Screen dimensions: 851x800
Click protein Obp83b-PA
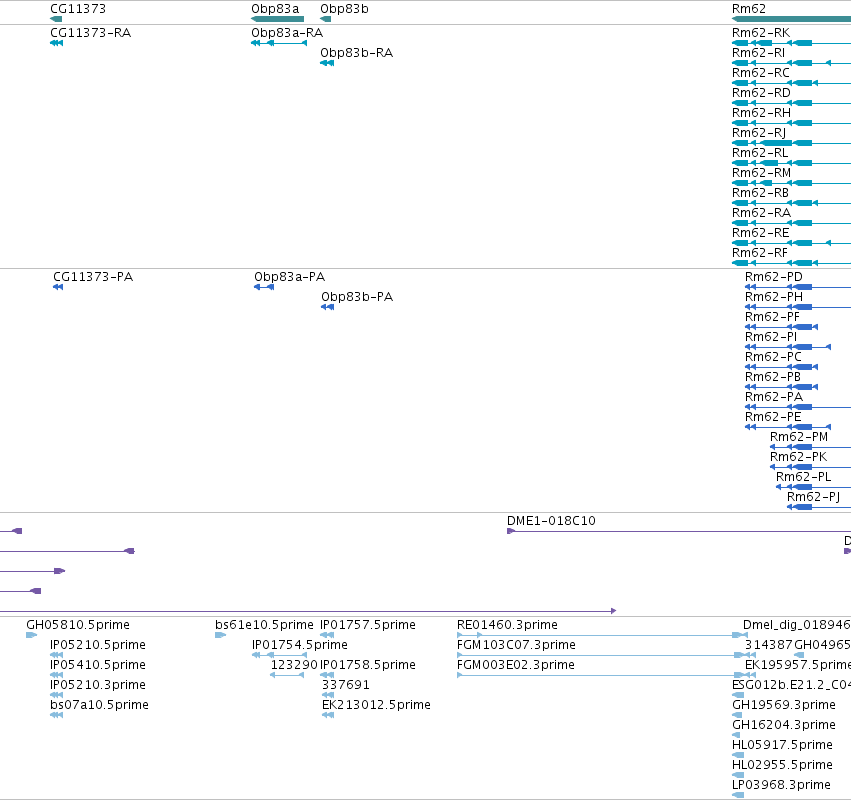coord(357,297)
